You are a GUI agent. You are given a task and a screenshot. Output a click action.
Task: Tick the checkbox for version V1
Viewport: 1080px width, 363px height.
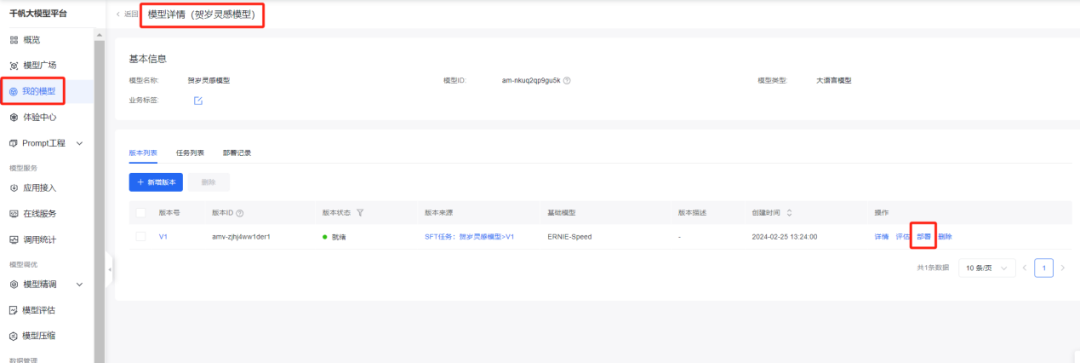(141, 236)
